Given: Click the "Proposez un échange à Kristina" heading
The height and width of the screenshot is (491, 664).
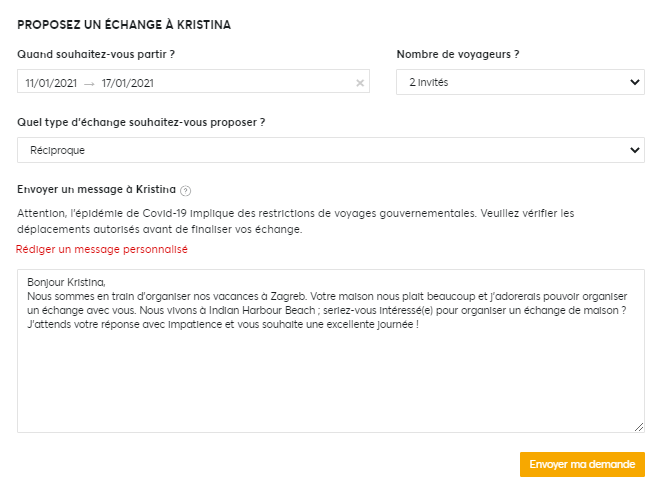Looking at the screenshot, I should 124,25.
